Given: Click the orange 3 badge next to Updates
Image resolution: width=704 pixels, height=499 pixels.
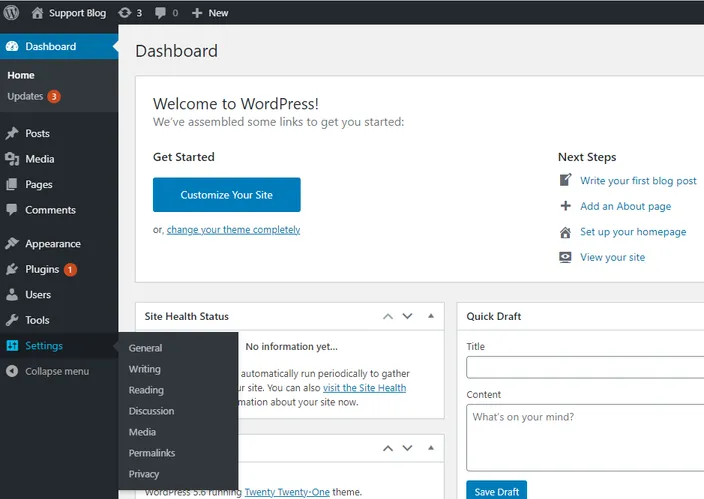Looking at the screenshot, I should pos(54,97).
